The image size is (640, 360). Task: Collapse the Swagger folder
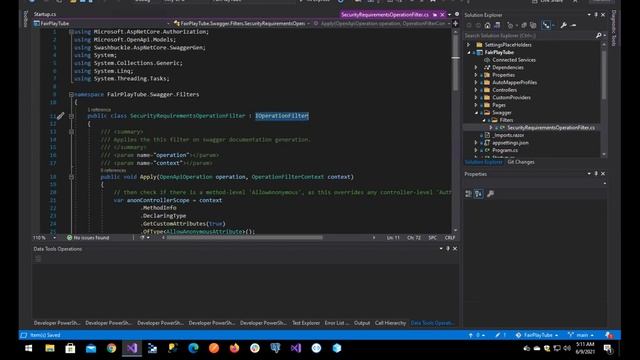[476, 113]
